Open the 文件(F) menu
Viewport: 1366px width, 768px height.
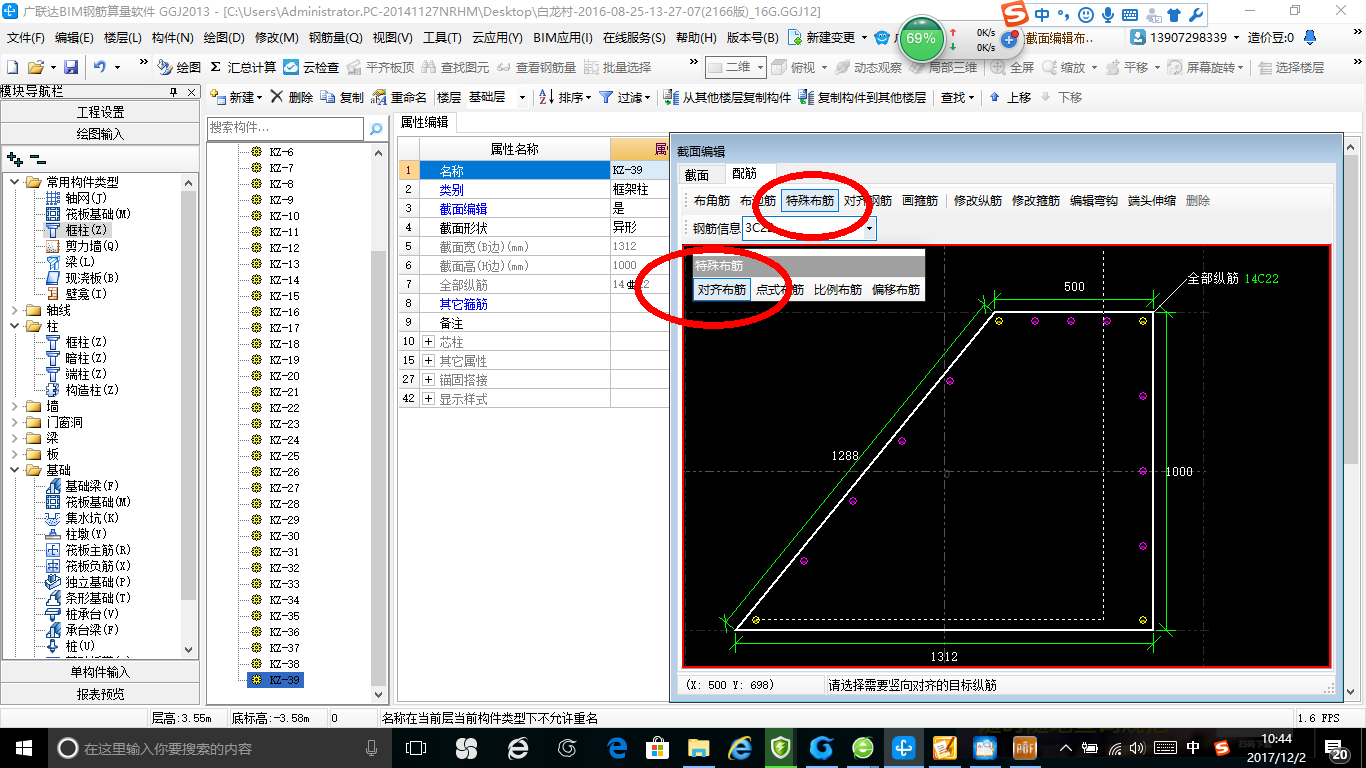[26, 37]
